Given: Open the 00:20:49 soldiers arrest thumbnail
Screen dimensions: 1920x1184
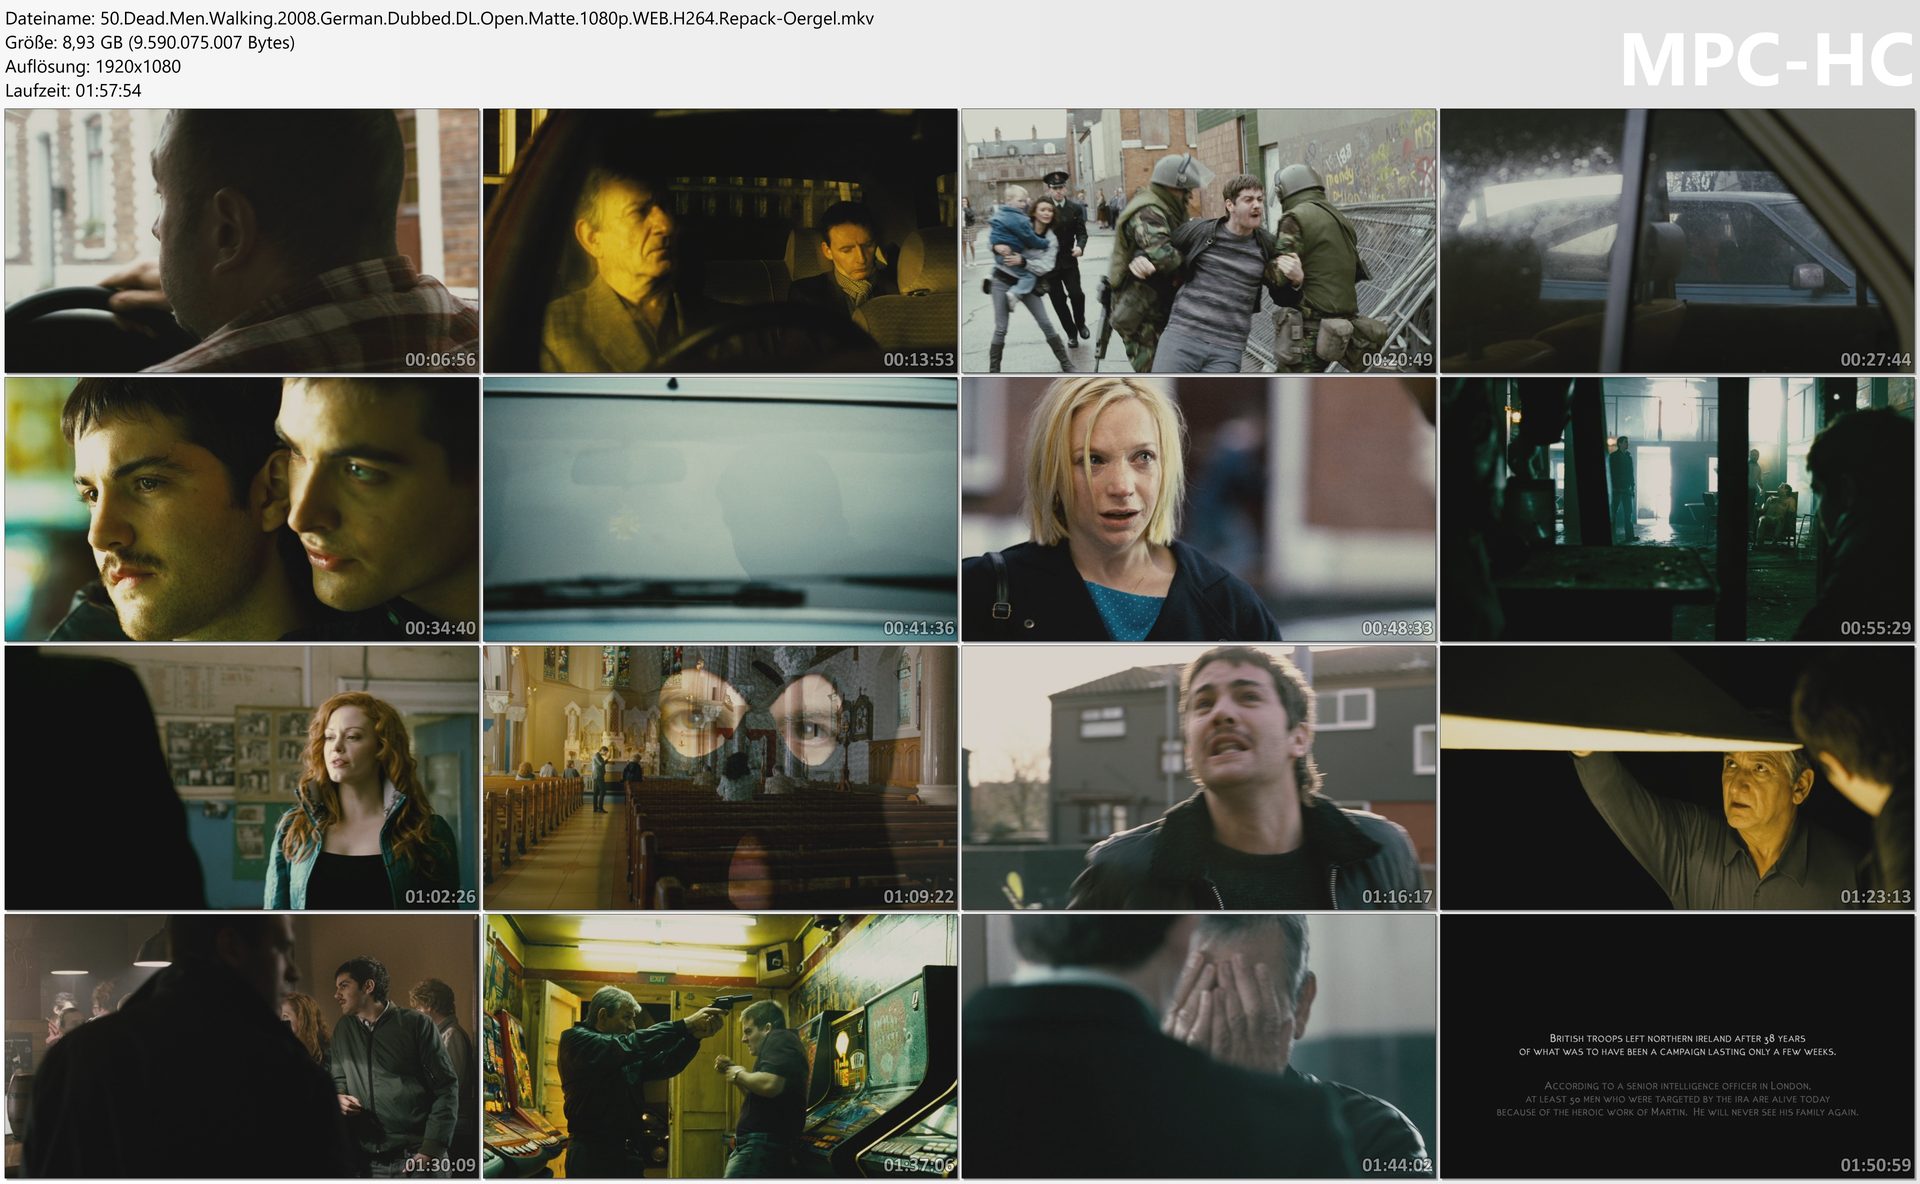Looking at the screenshot, I should click(1198, 241).
